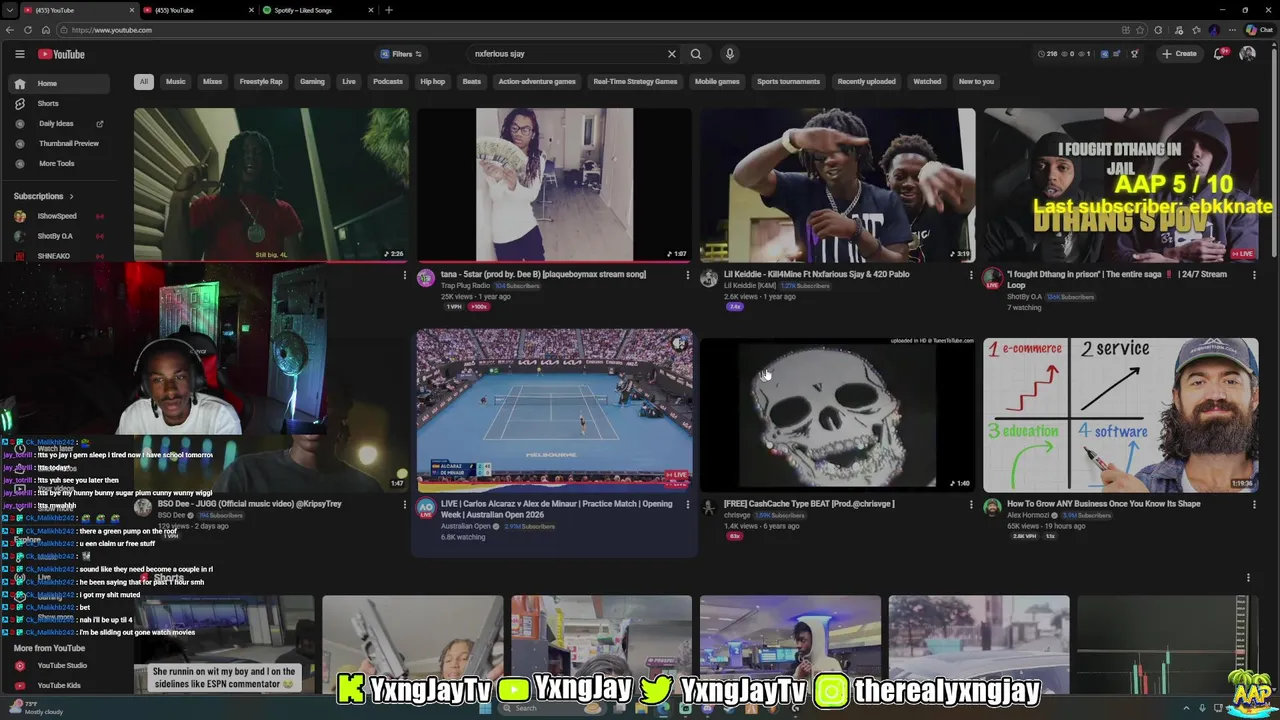Open options for Lil Keiddie Kill4Mine video
Screen dimensions: 1280x720
[971, 275]
